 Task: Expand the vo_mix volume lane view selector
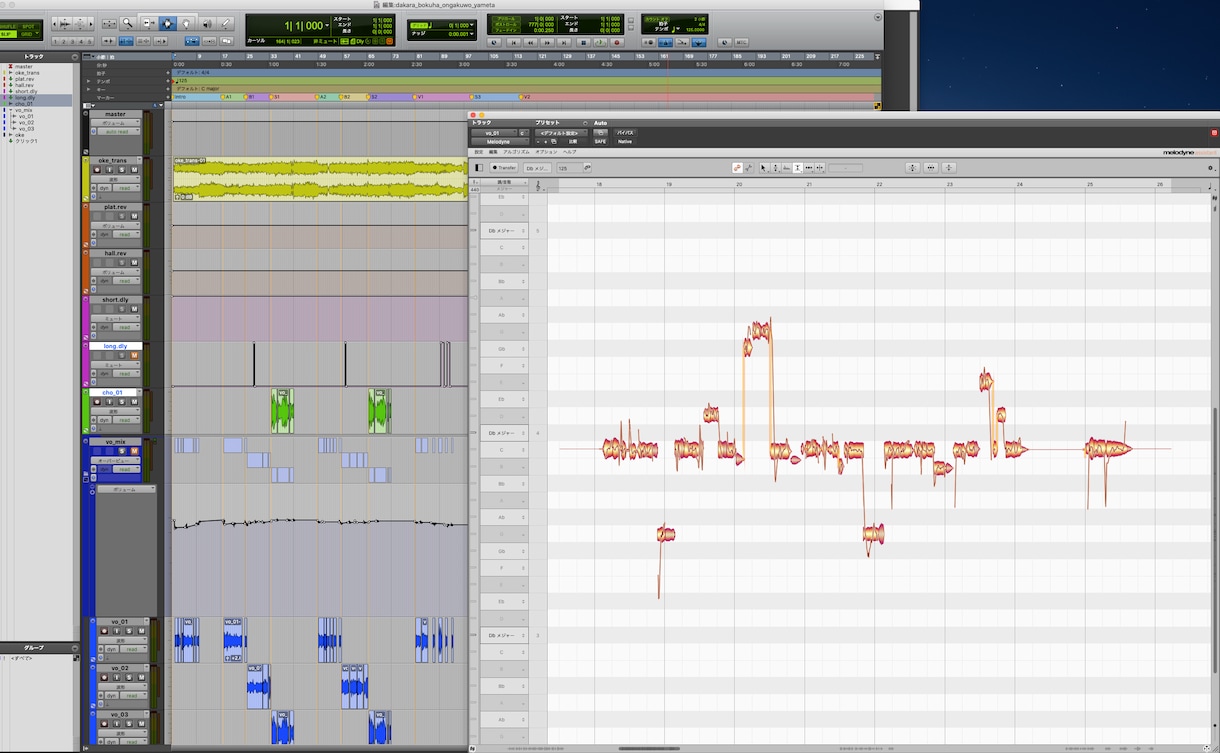(126, 489)
